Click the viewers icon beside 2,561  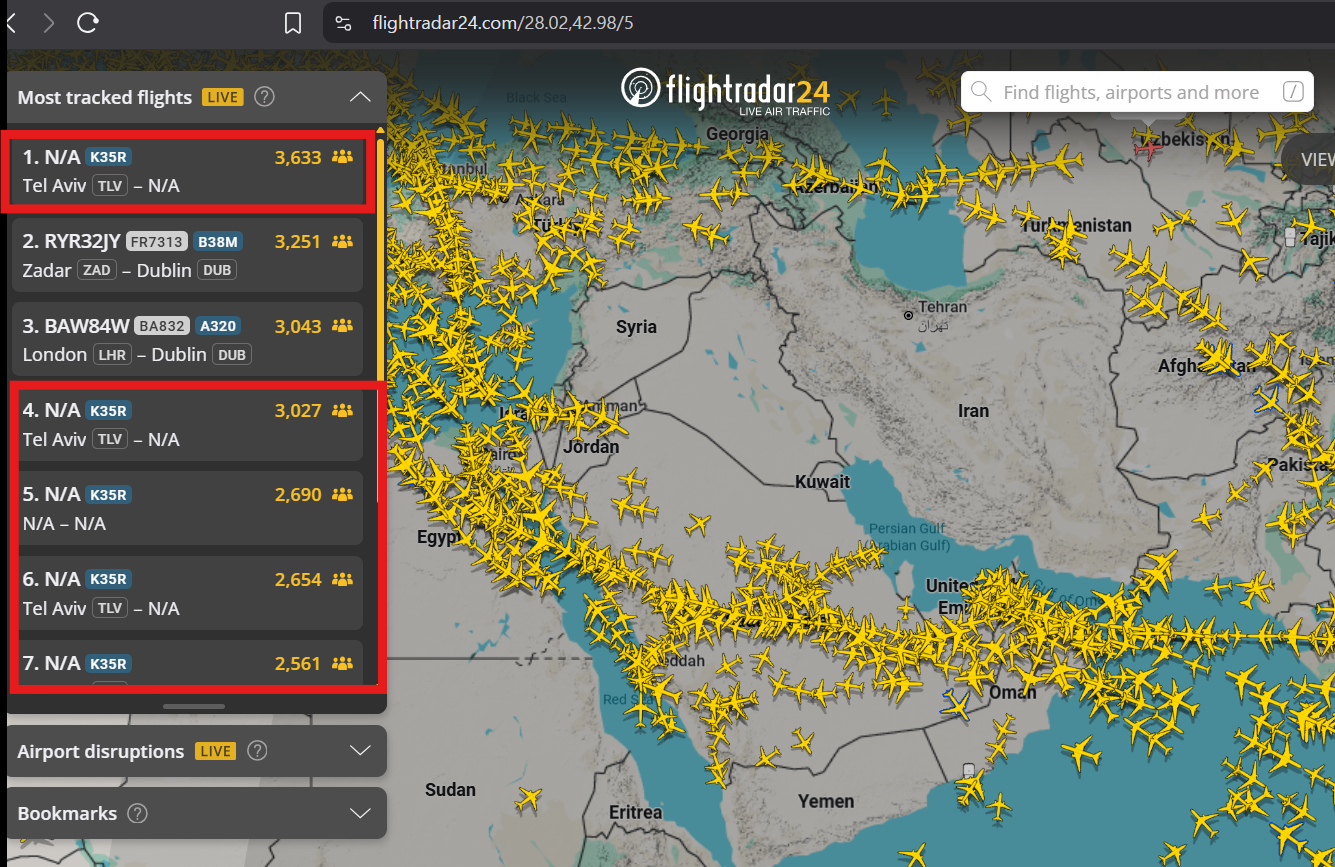(x=343, y=663)
